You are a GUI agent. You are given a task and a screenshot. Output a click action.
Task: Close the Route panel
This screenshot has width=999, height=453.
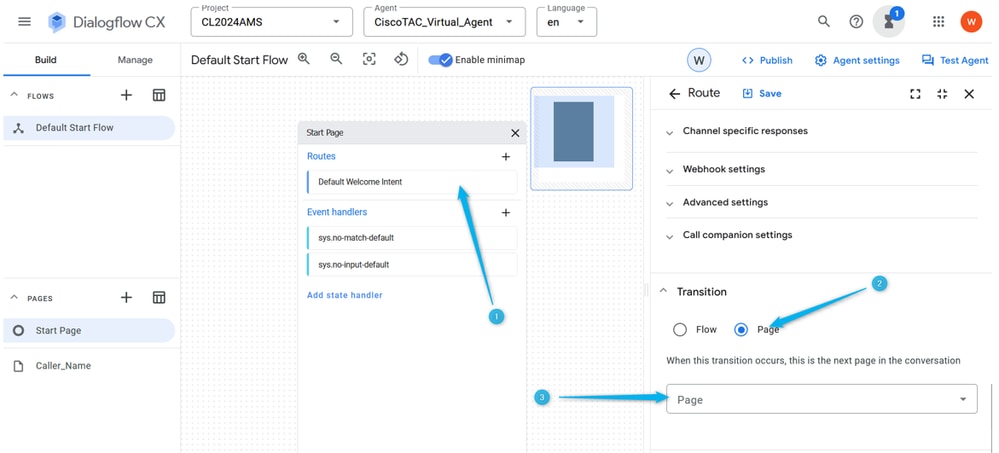[969, 94]
